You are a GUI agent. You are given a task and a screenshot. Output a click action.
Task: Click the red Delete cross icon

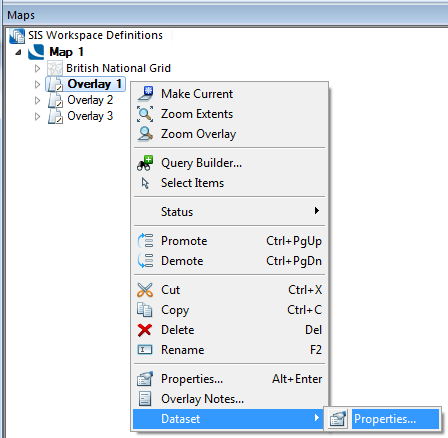pos(145,330)
